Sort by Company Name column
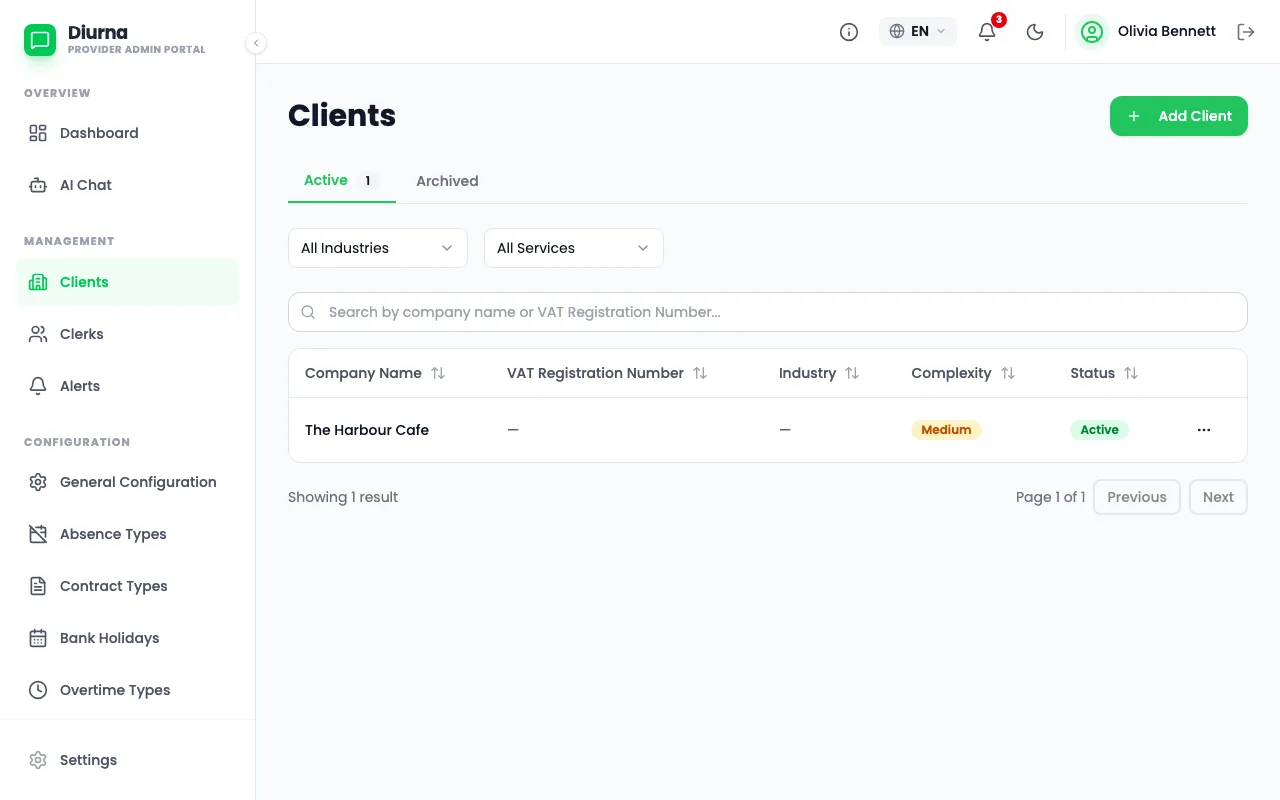This screenshot has height=800, width=1280. 375,373
